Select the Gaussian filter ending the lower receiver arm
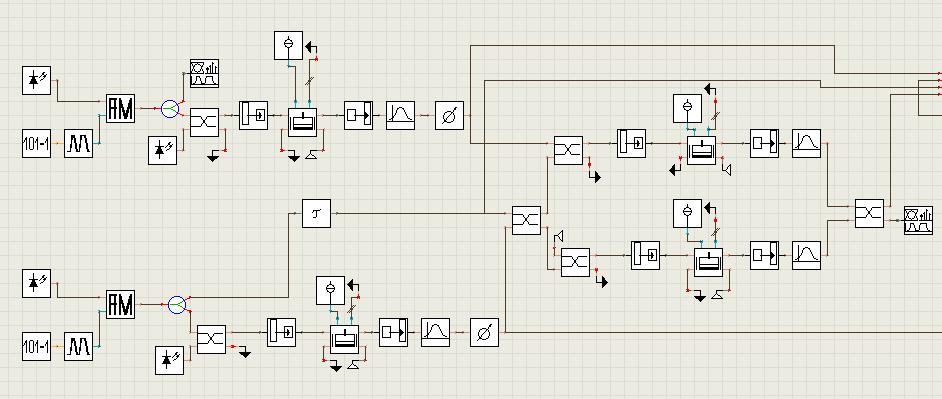This screenshot has width=942, height=399. coord(806,255)
